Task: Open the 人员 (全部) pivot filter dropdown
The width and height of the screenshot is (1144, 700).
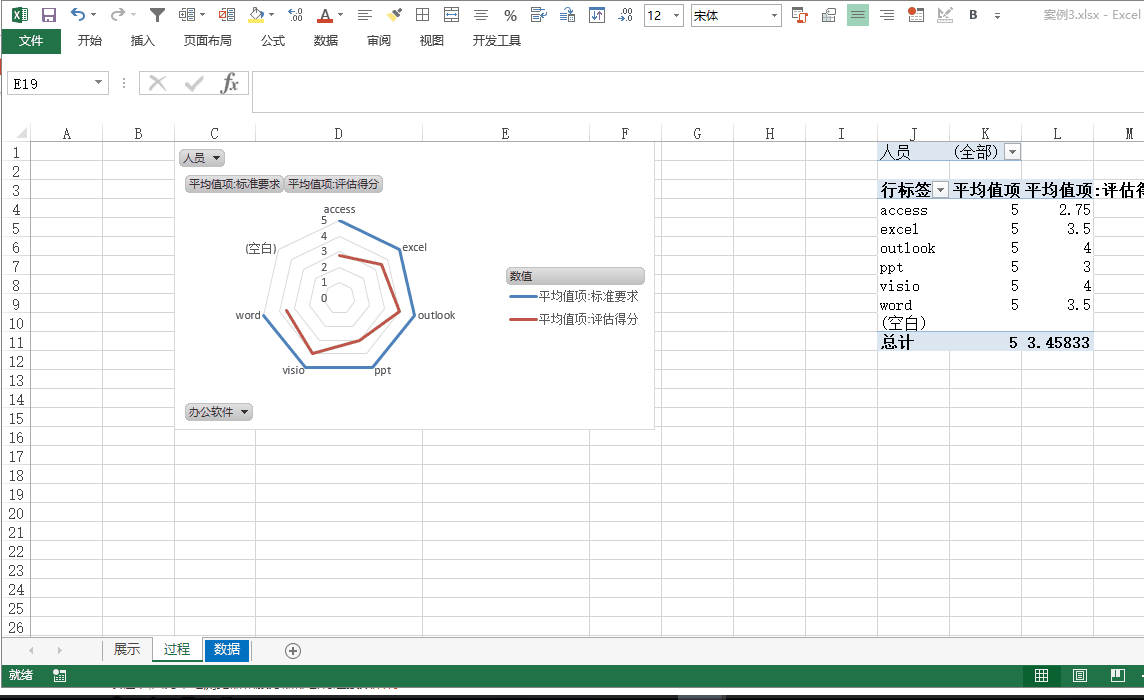Action: click(x=1013, y=152)
